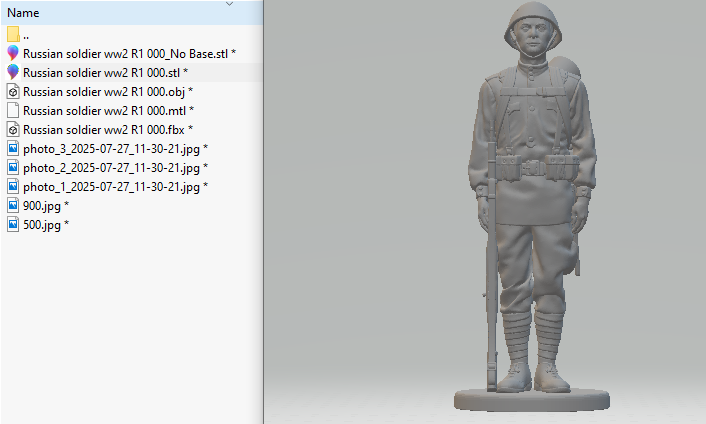Click the image icon of photo_3 jpg
The image size is (706, 424).
(x=13, y=148)
